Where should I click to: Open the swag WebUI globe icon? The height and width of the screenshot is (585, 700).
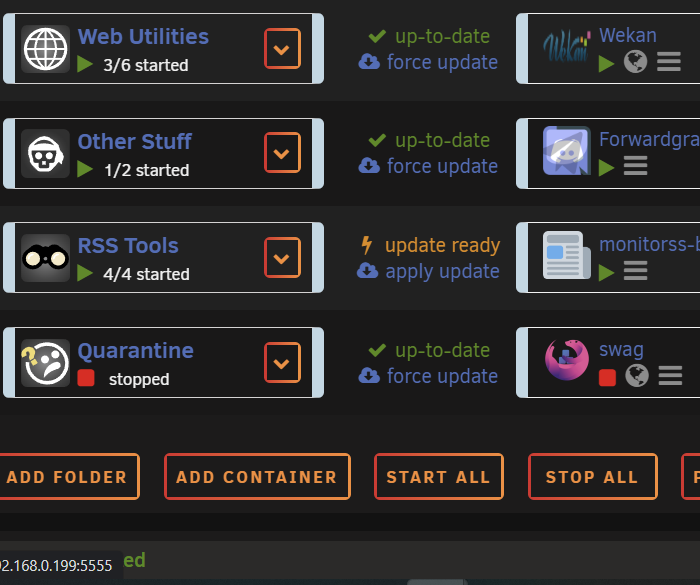click(637, 376)
